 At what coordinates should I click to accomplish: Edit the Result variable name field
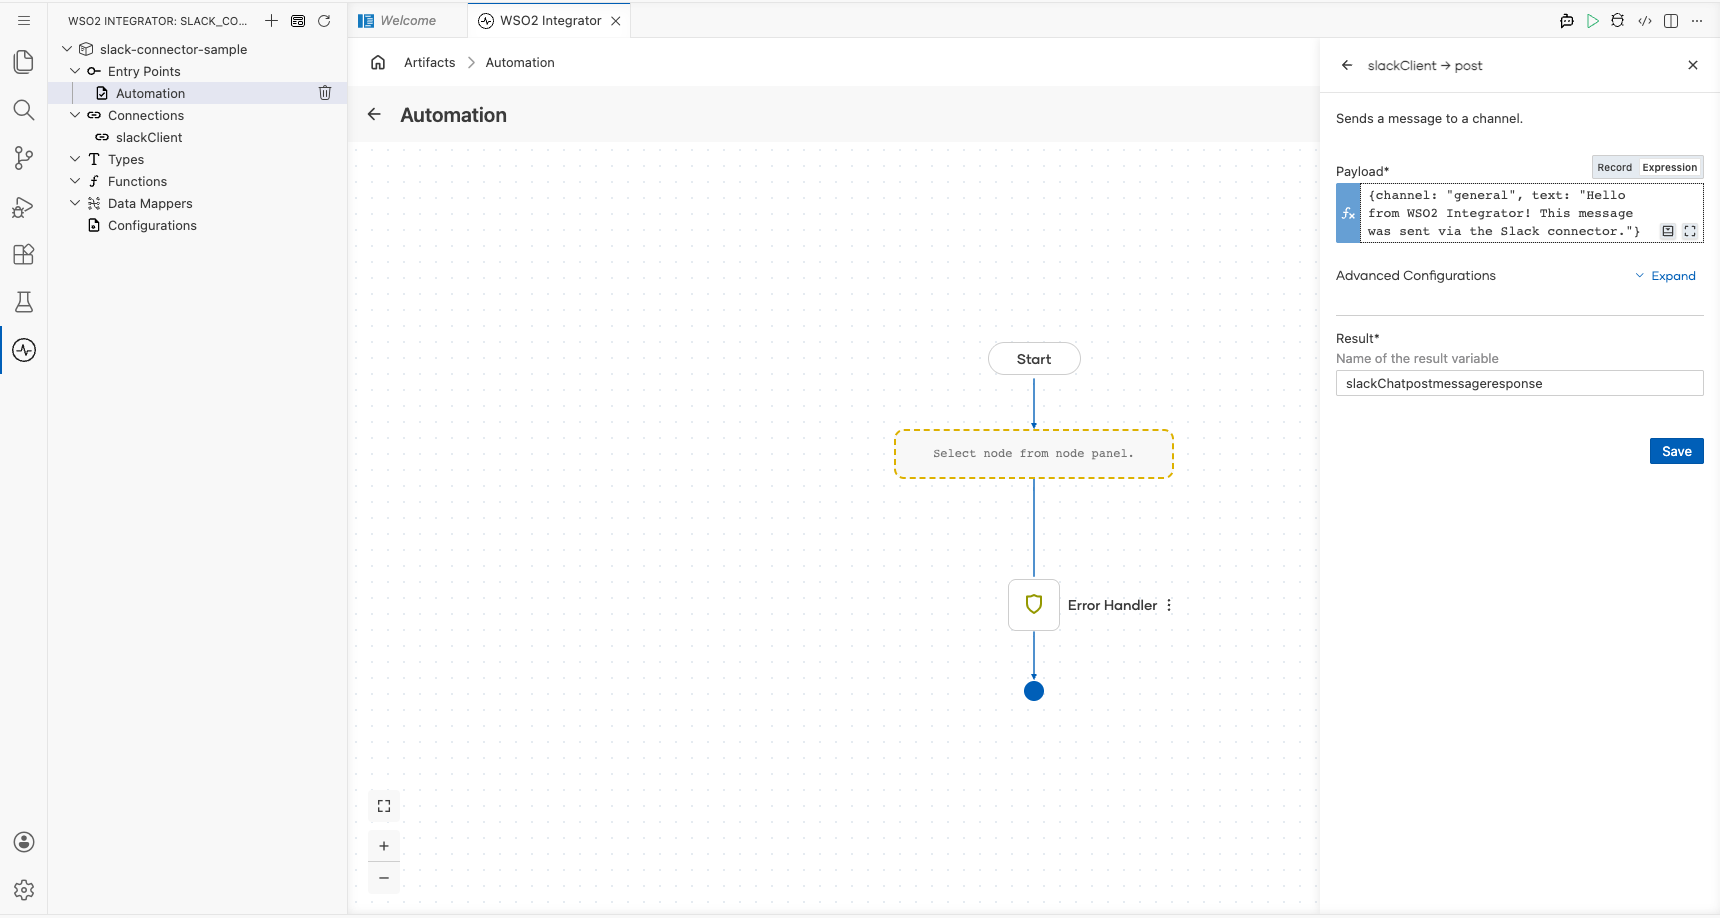(1519, 383)
